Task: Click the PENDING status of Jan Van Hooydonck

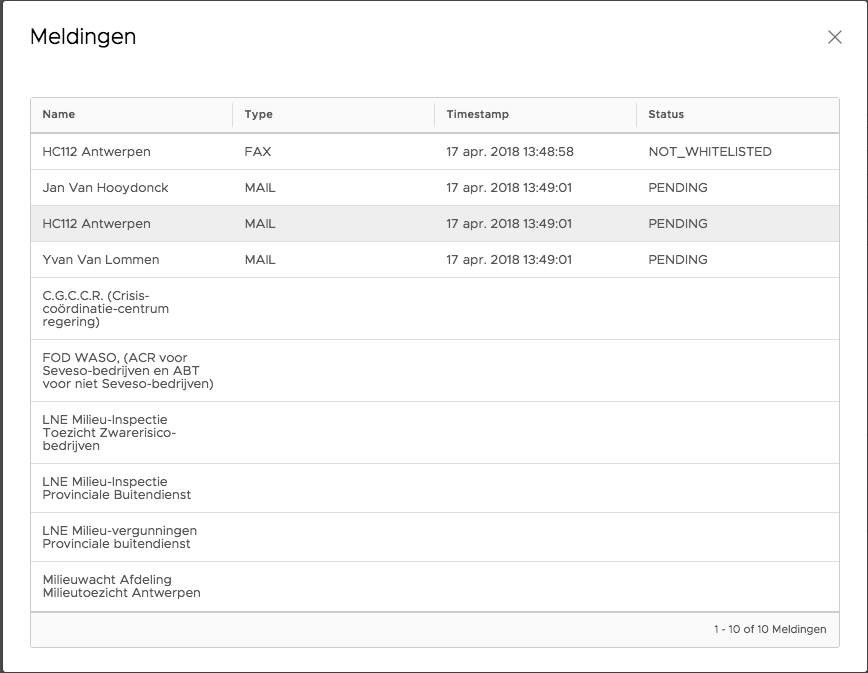Action: pyautogui.click(x=676, y=187)
